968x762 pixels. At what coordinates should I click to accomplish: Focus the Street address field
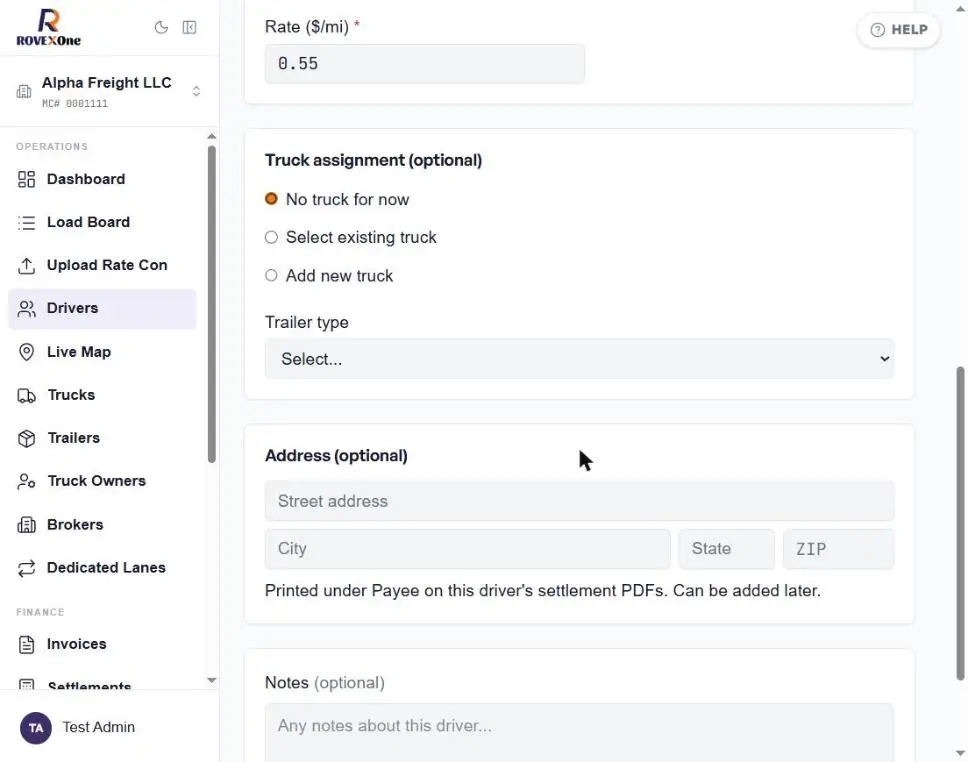click(x=579, y=501)
